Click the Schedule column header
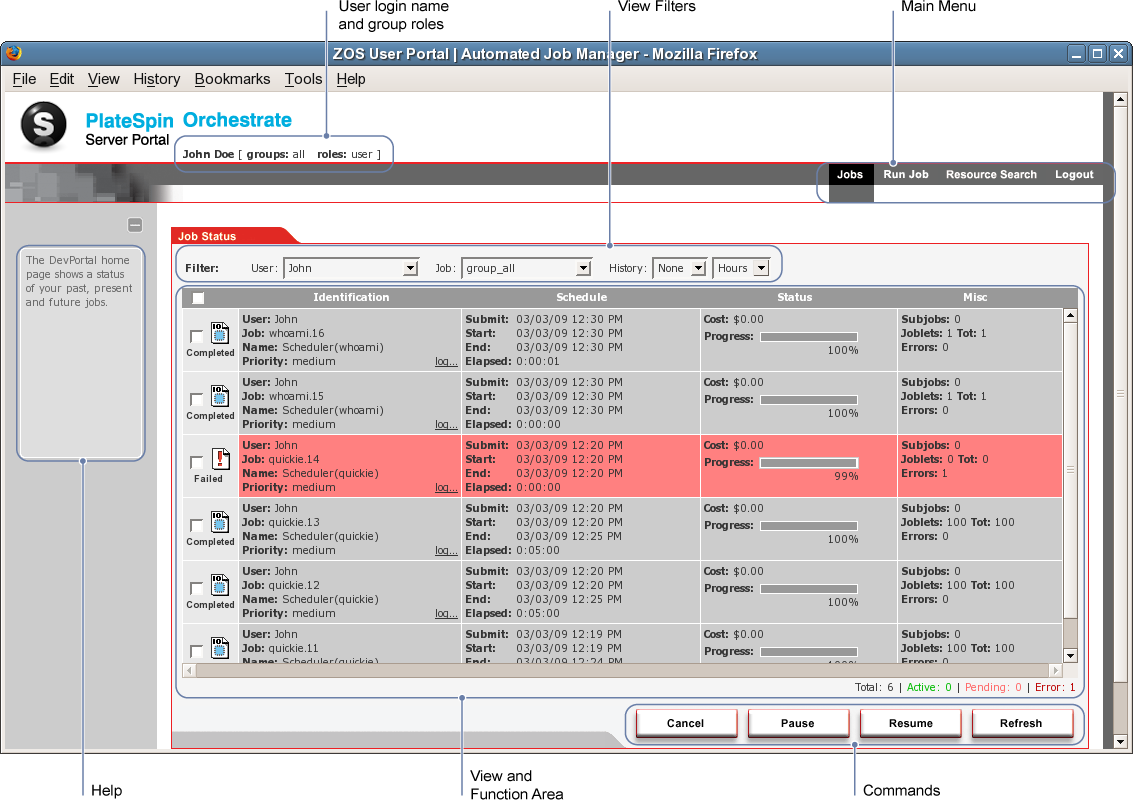The image size is (1133, 800). coord(582,297)
